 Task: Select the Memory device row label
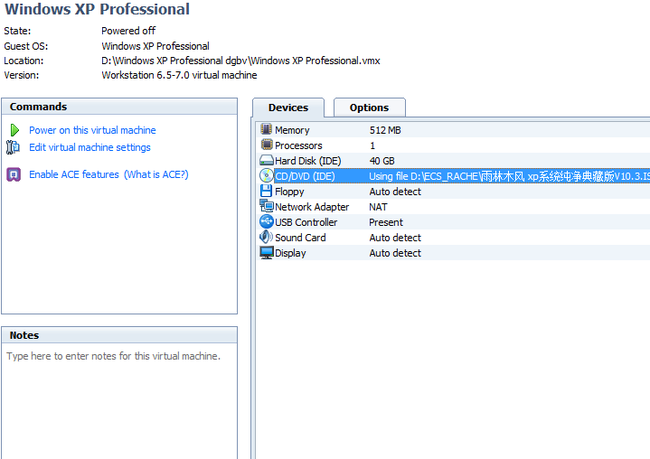[292, 130]
